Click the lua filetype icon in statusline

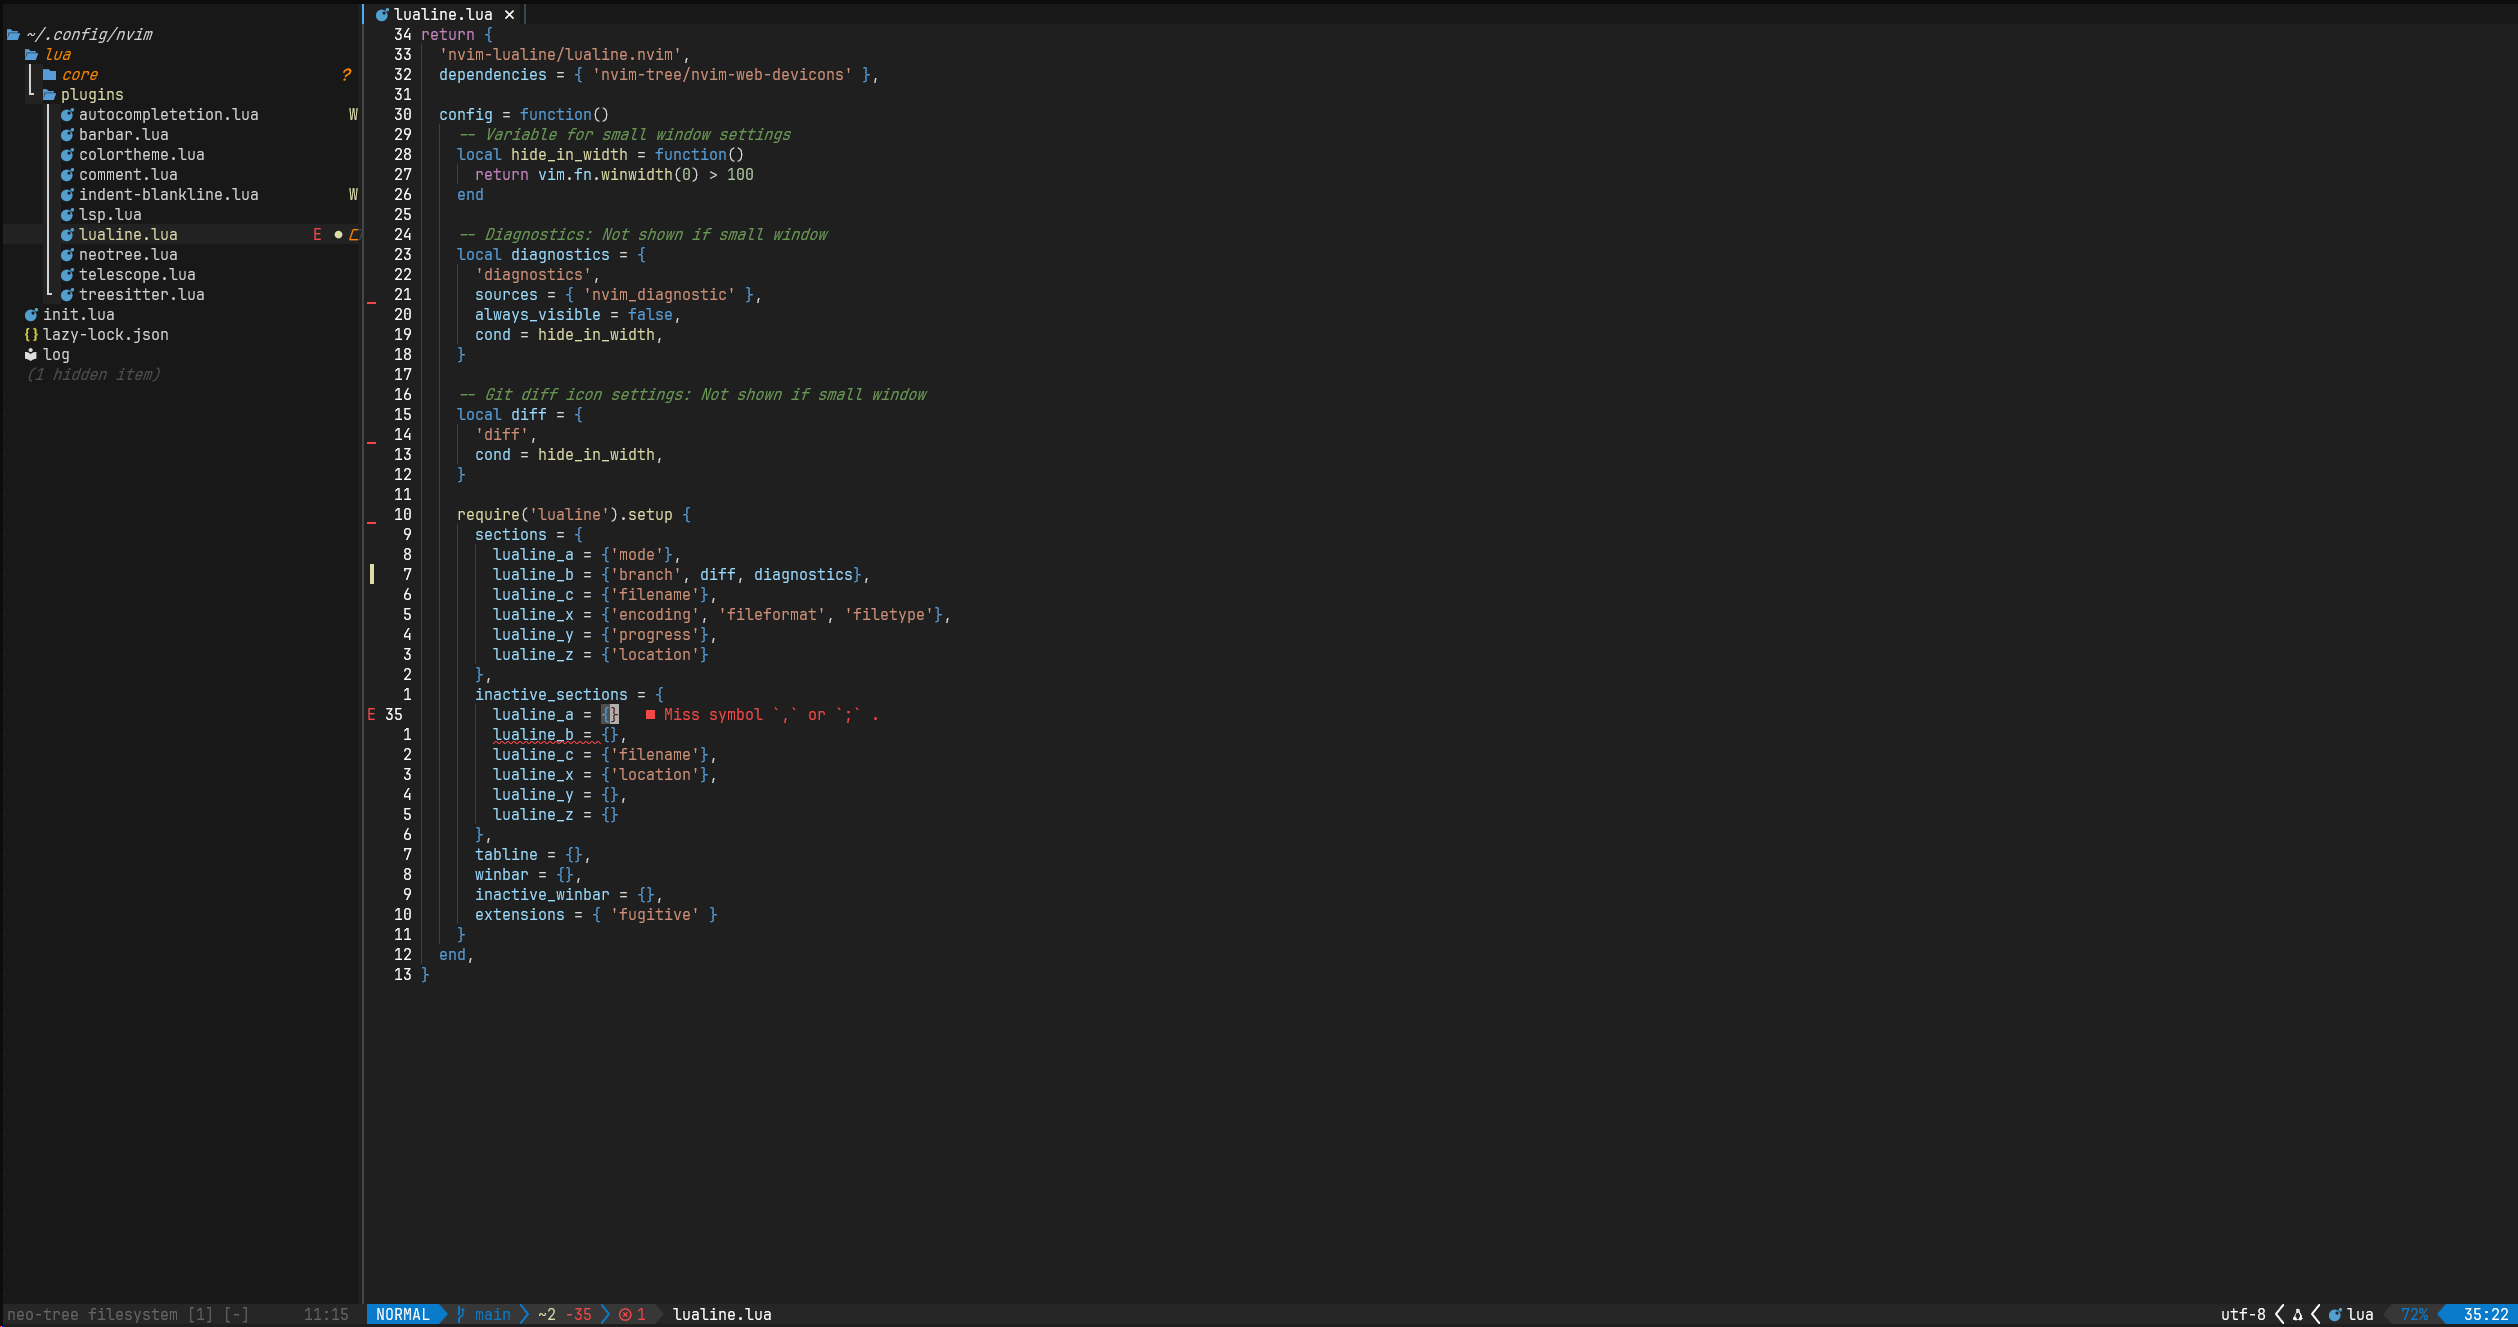tap(2335, 1314)
